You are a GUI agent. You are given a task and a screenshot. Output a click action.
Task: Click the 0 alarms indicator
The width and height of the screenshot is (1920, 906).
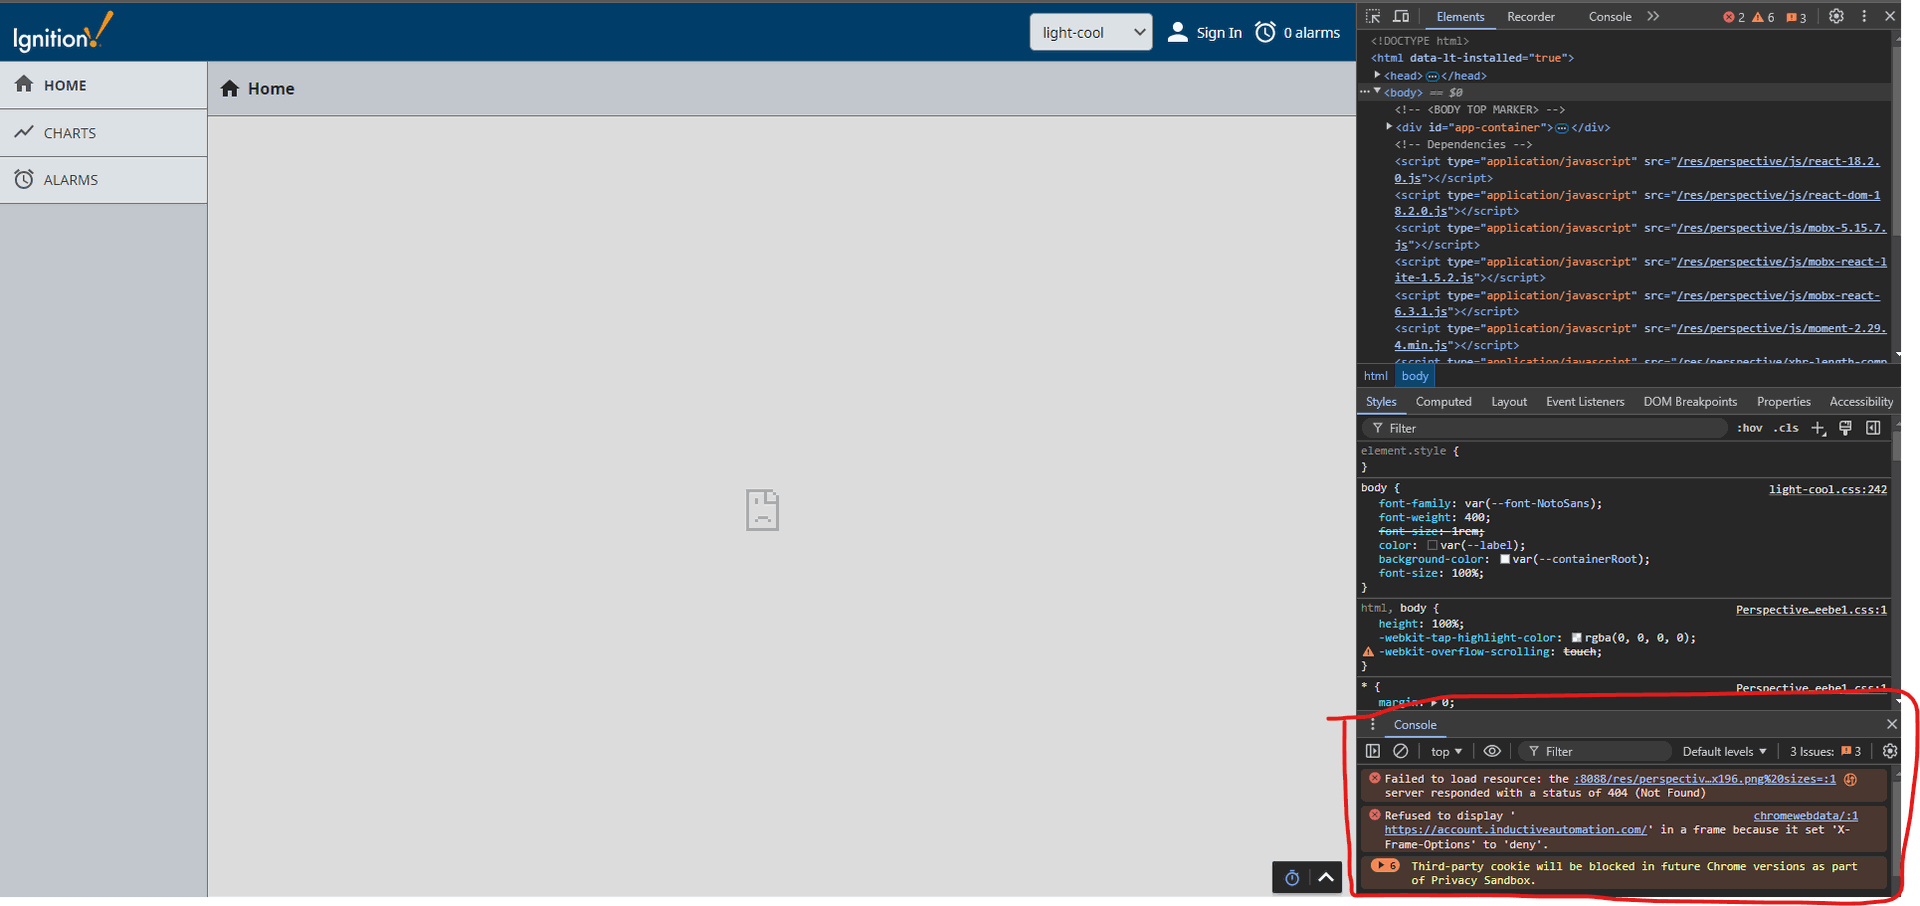pos(1298,32)
